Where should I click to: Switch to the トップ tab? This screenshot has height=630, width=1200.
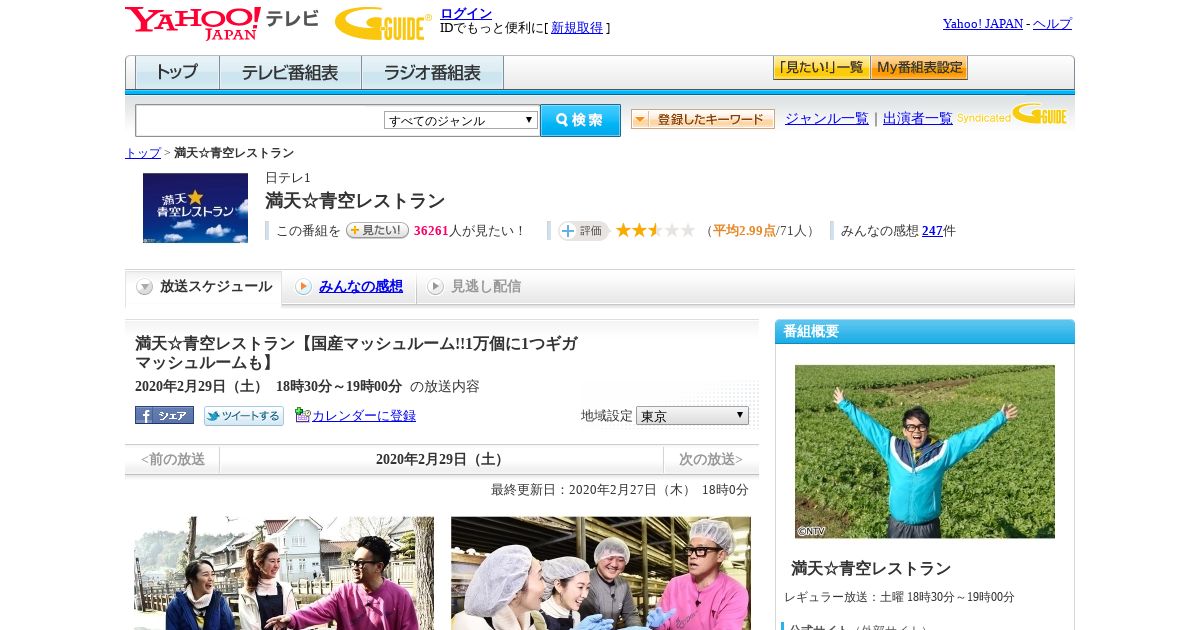(177, 73)
